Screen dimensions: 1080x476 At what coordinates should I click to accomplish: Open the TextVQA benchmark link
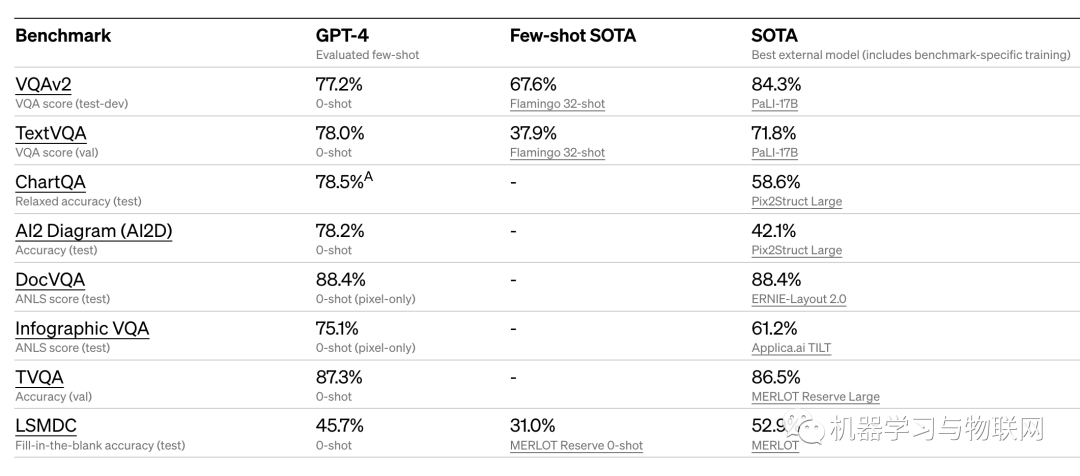click(x=50, y=134)
